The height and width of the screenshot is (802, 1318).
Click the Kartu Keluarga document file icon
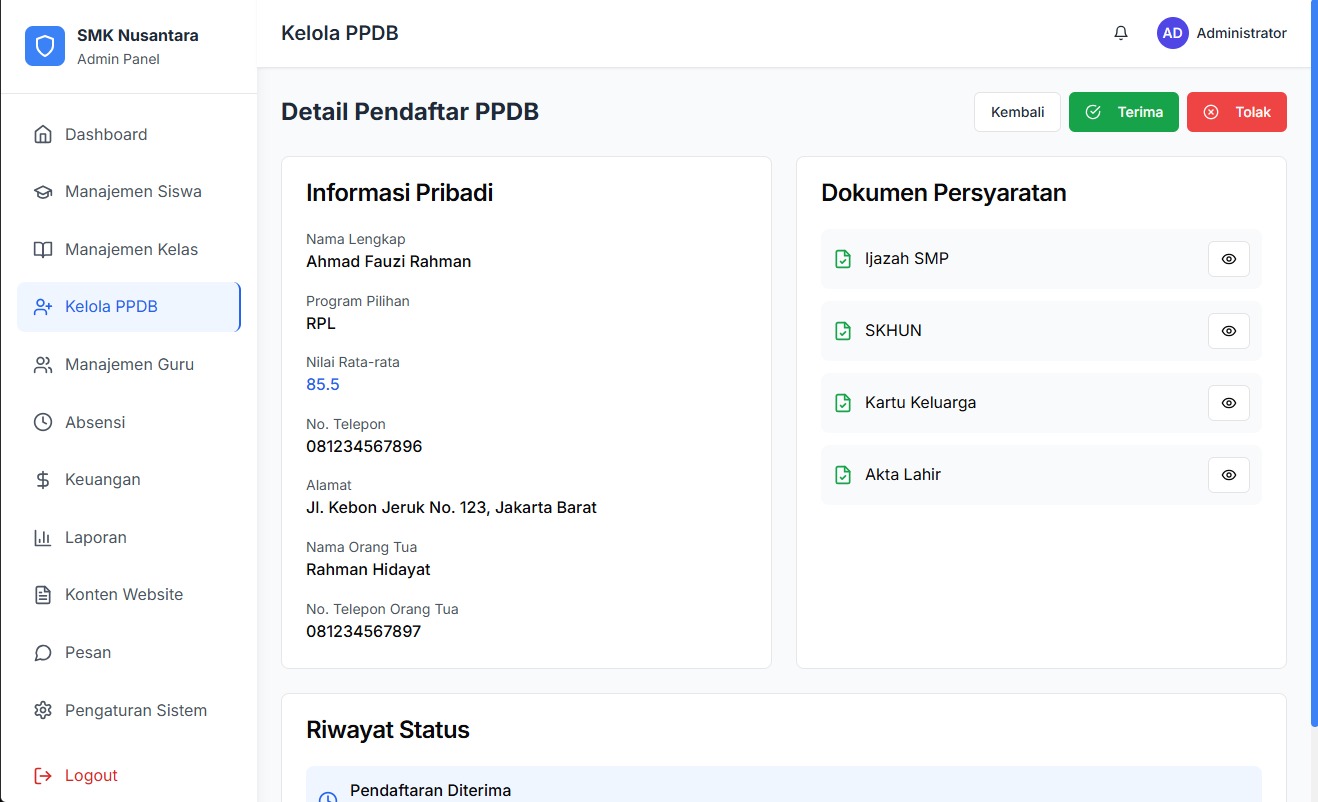[x=843, y=403]
